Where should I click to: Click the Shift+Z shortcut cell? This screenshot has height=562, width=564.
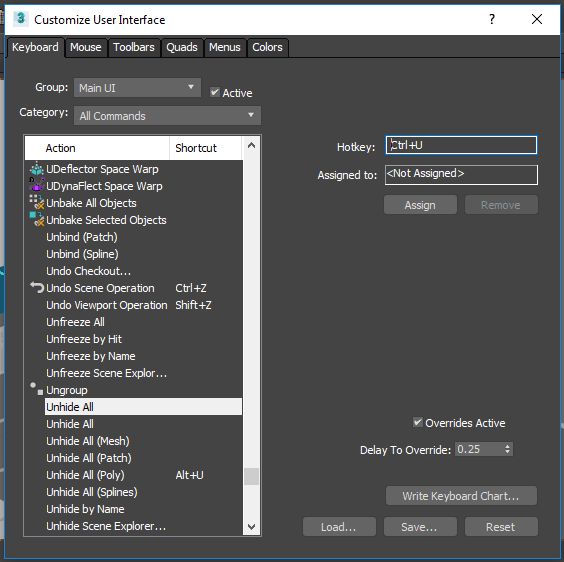[x=193, y=305]
